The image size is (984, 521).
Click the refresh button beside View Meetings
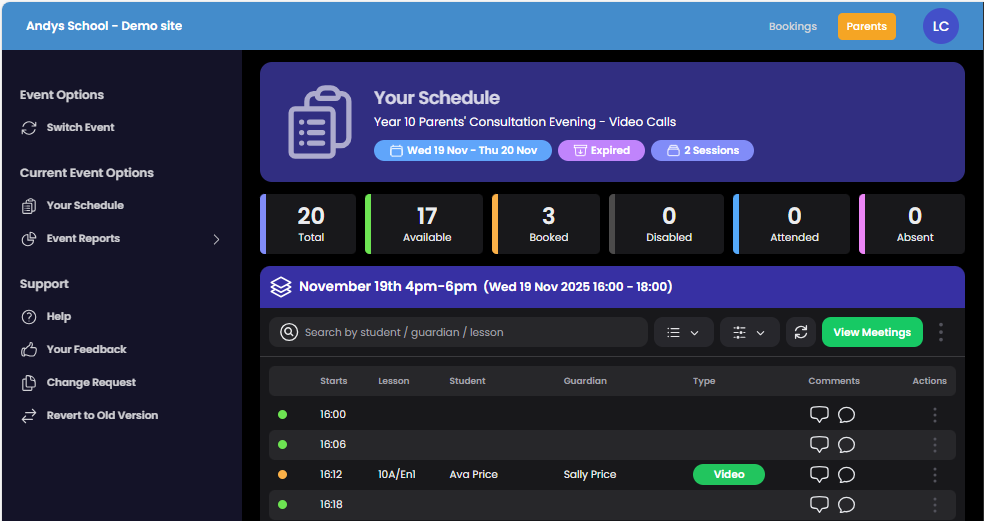tap(801, 332)
